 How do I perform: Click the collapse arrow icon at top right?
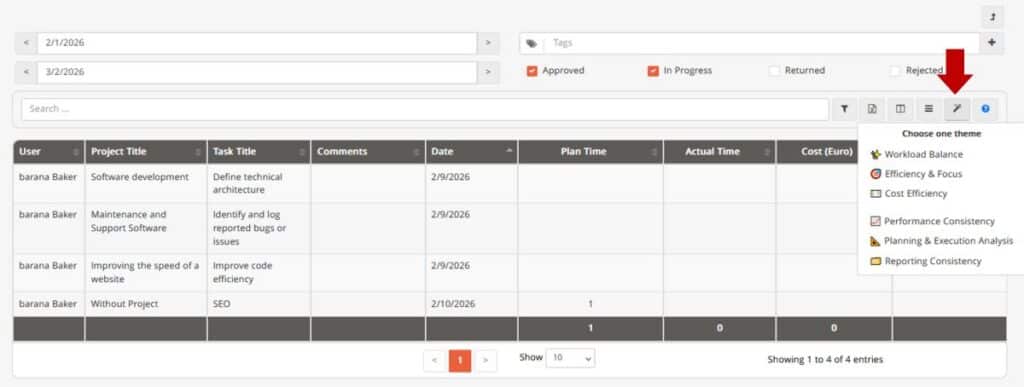(993, 17)
